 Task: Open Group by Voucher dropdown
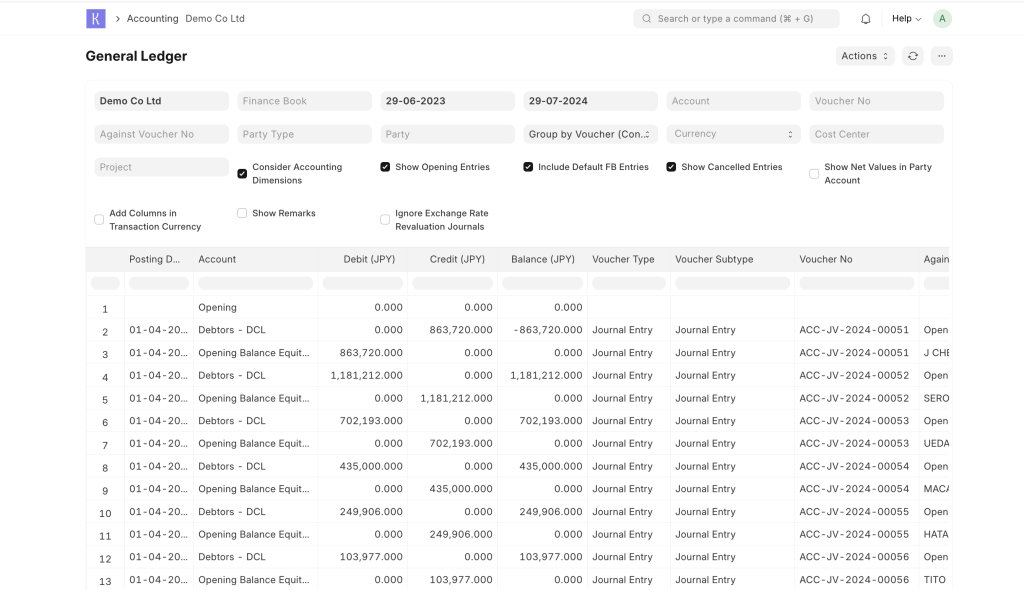(x=590, y=134)
